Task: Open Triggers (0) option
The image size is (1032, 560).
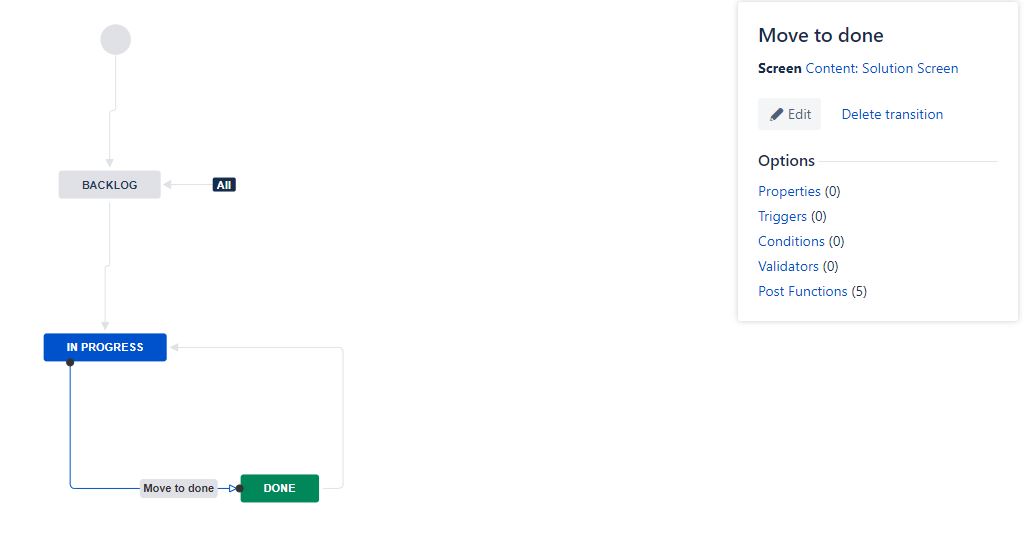Action: (792, 216)
